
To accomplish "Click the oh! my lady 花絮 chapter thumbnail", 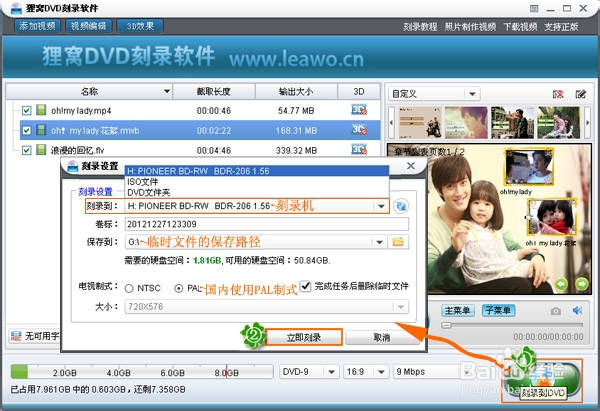I will point(551,217).
